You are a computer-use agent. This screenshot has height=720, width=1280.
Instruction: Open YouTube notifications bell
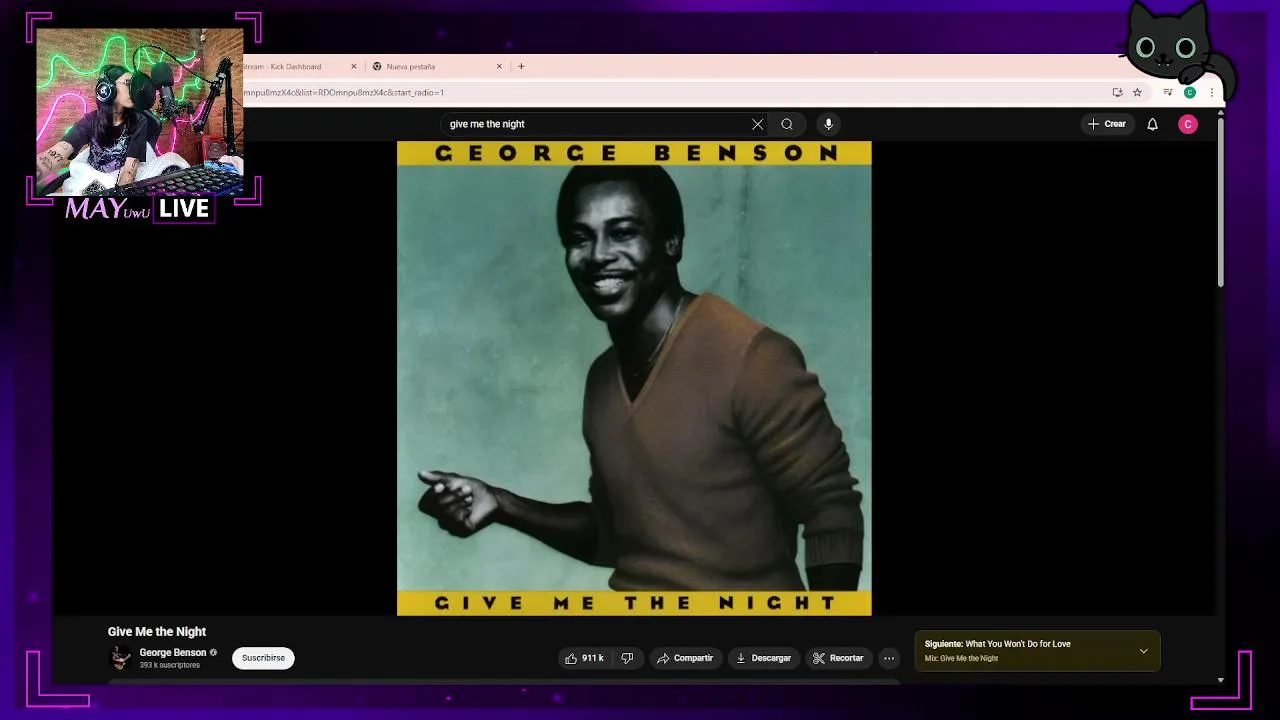pos(1152,124)
